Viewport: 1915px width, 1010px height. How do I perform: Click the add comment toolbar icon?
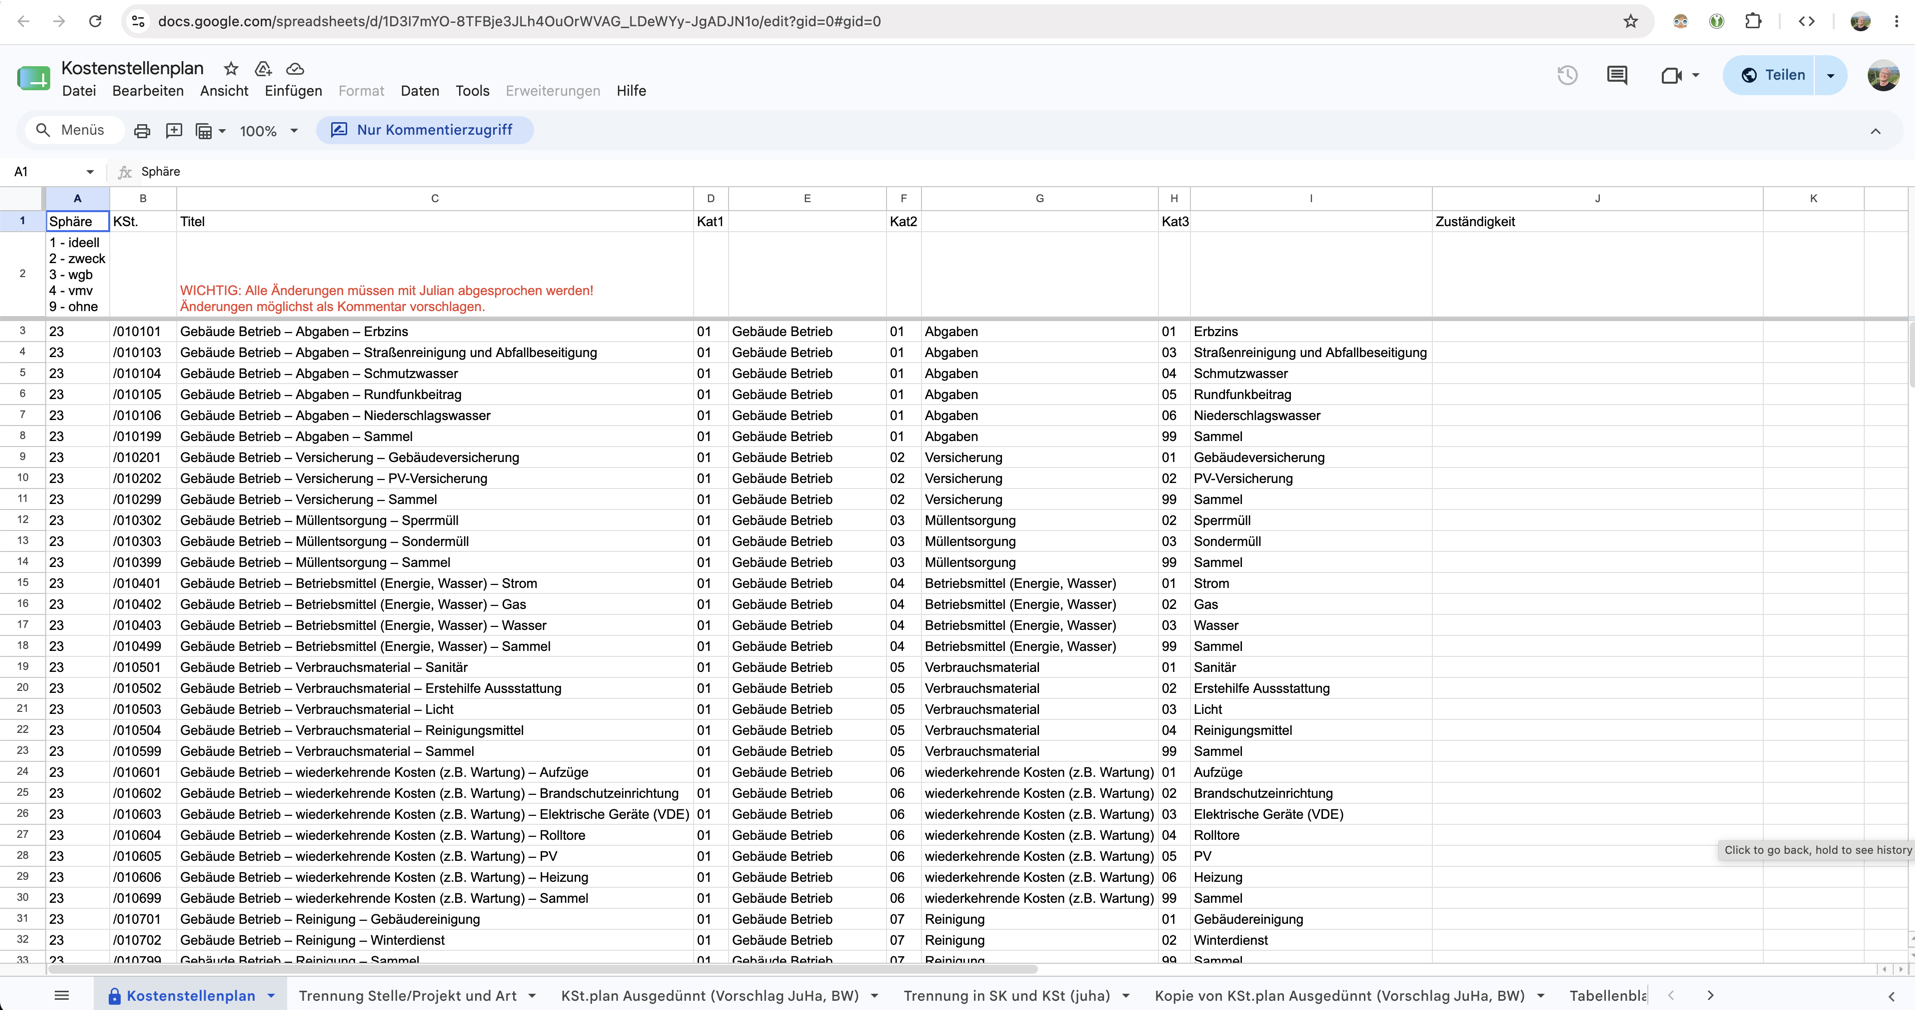coord(174,131)
